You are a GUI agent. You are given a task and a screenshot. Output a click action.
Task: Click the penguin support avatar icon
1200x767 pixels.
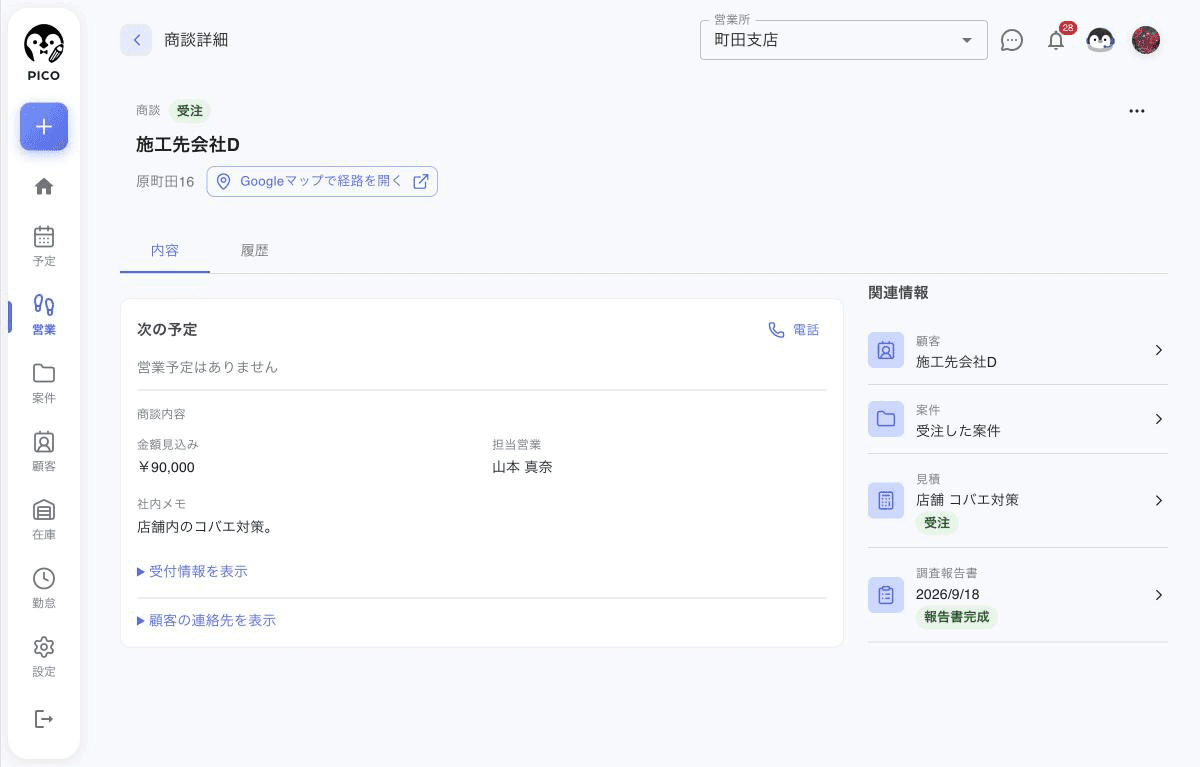pos(1100,40)
